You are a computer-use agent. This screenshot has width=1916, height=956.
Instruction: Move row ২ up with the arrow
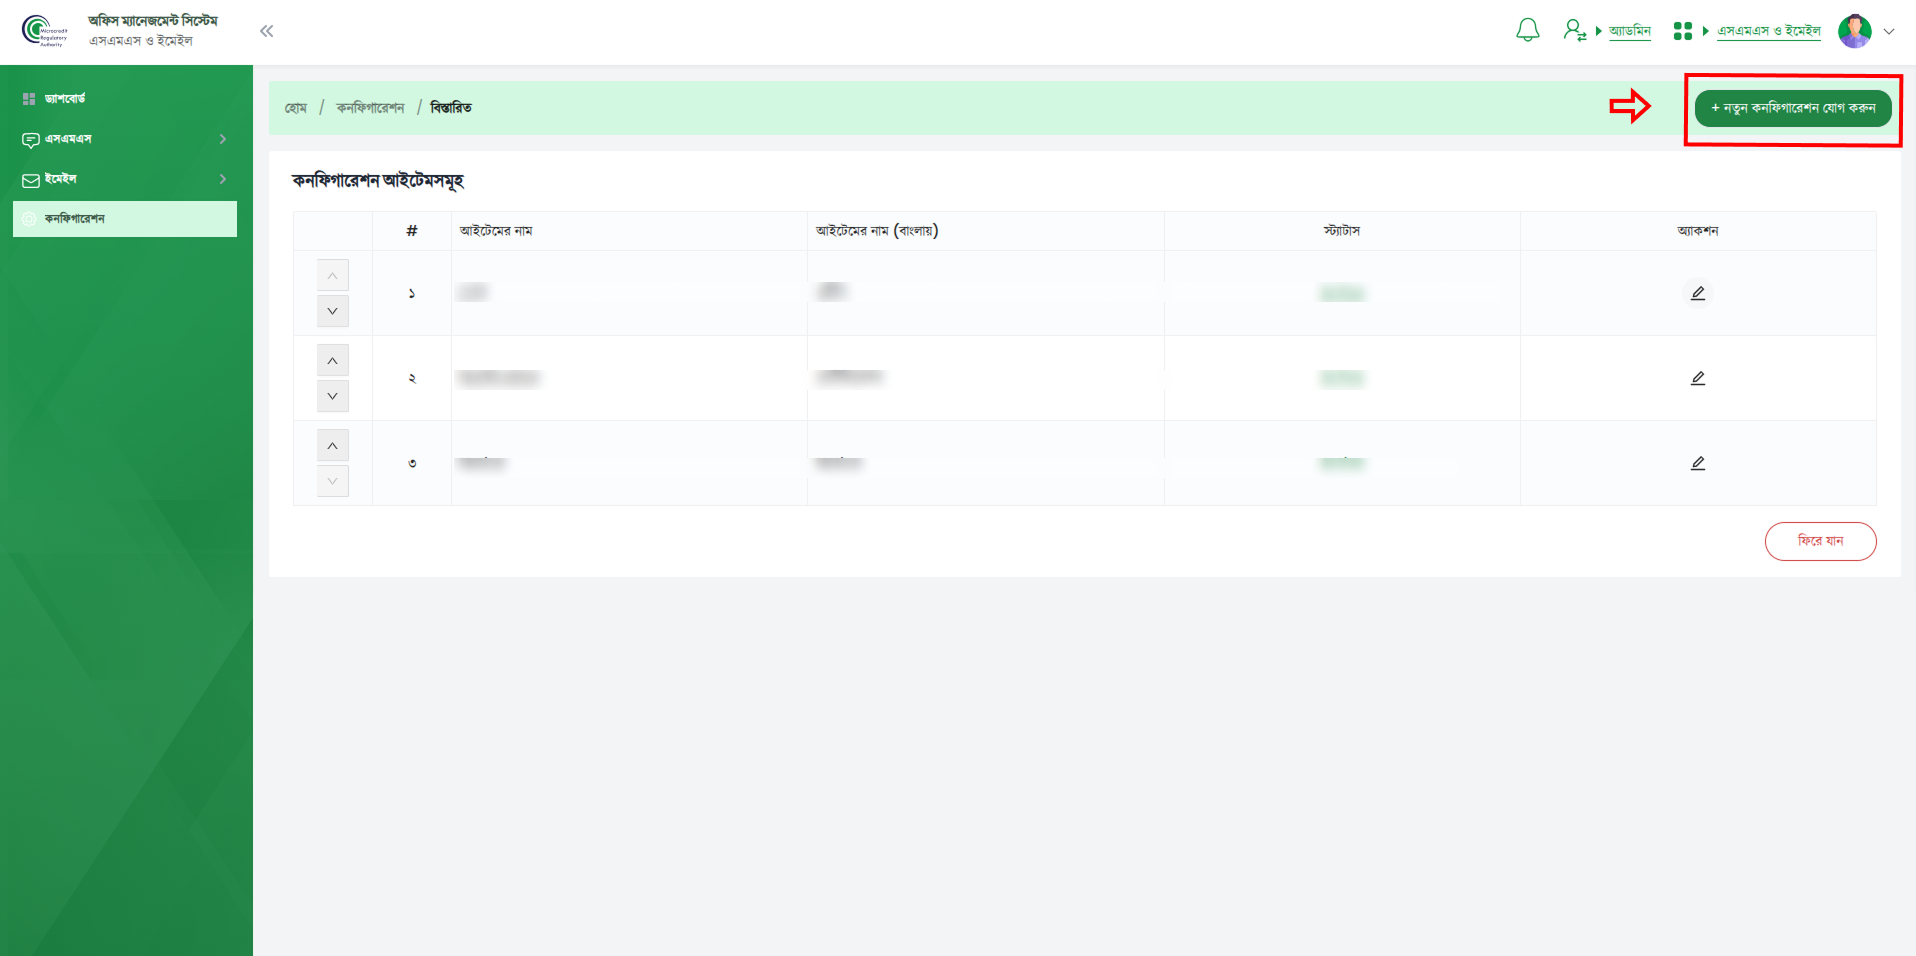click(333, 361)
